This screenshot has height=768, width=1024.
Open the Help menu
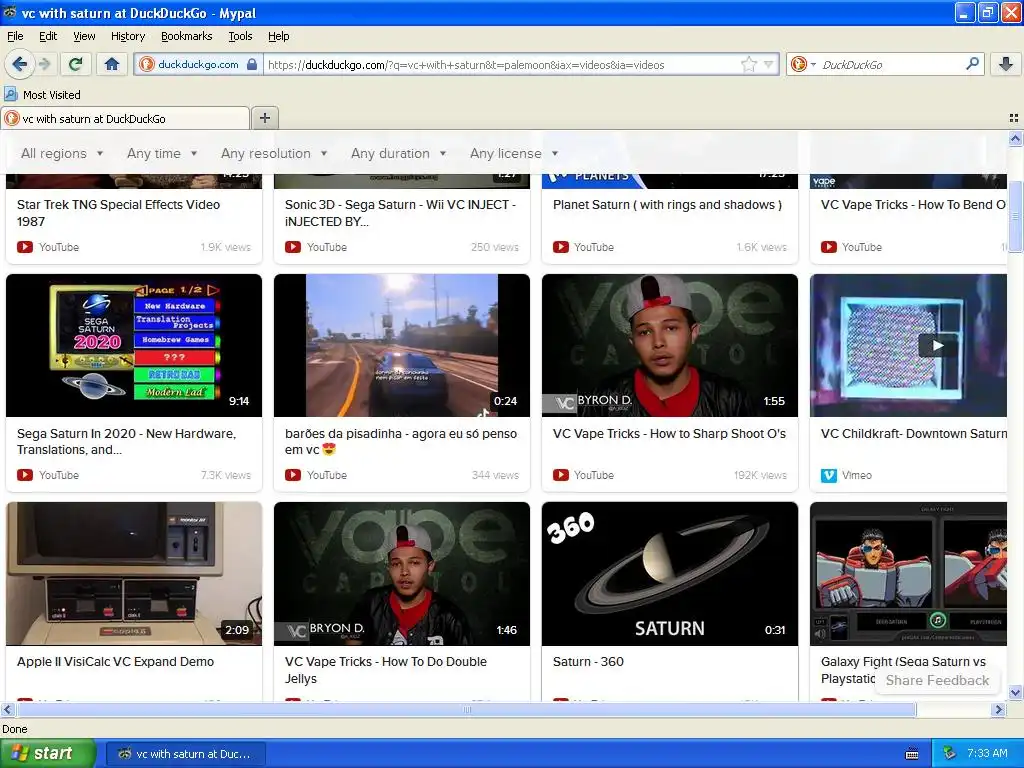pos(278,36)
